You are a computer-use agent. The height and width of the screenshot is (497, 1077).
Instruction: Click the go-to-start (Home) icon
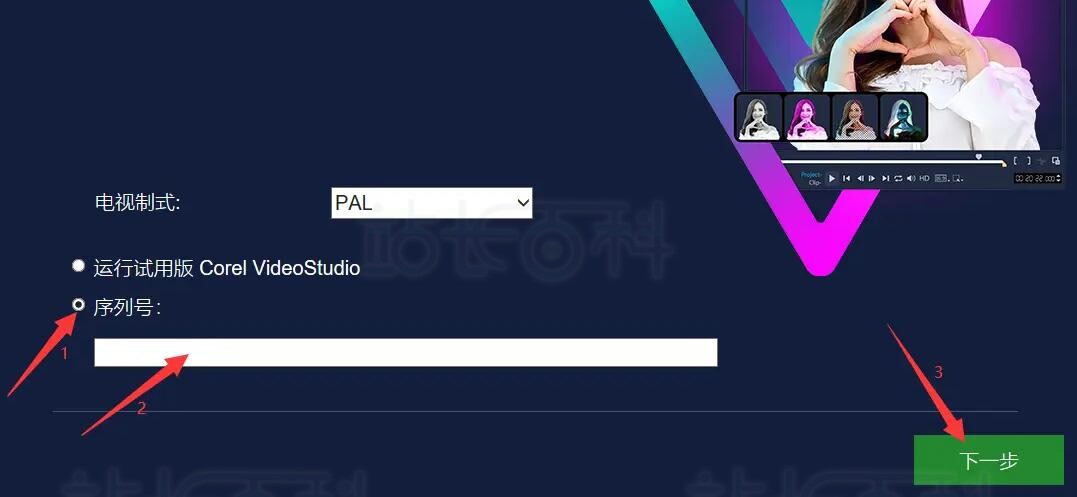(846, 178)
